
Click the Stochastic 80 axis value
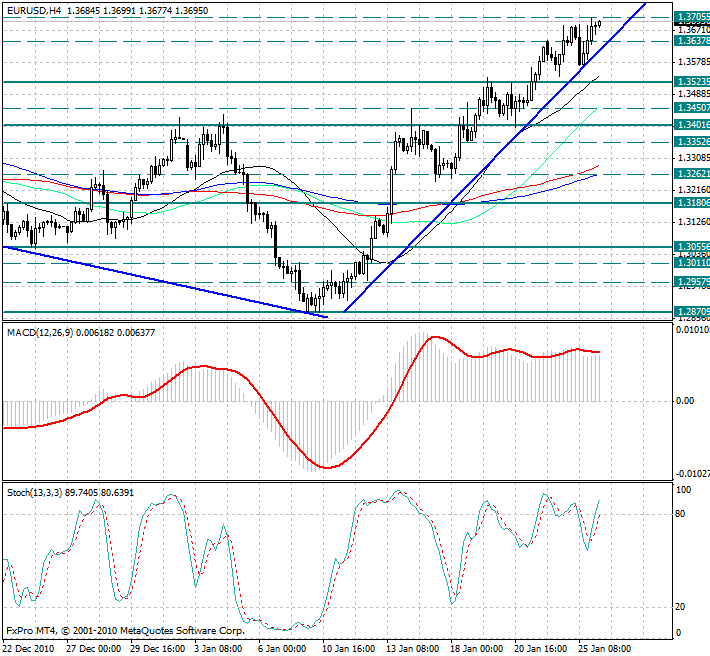pos(681,514)
